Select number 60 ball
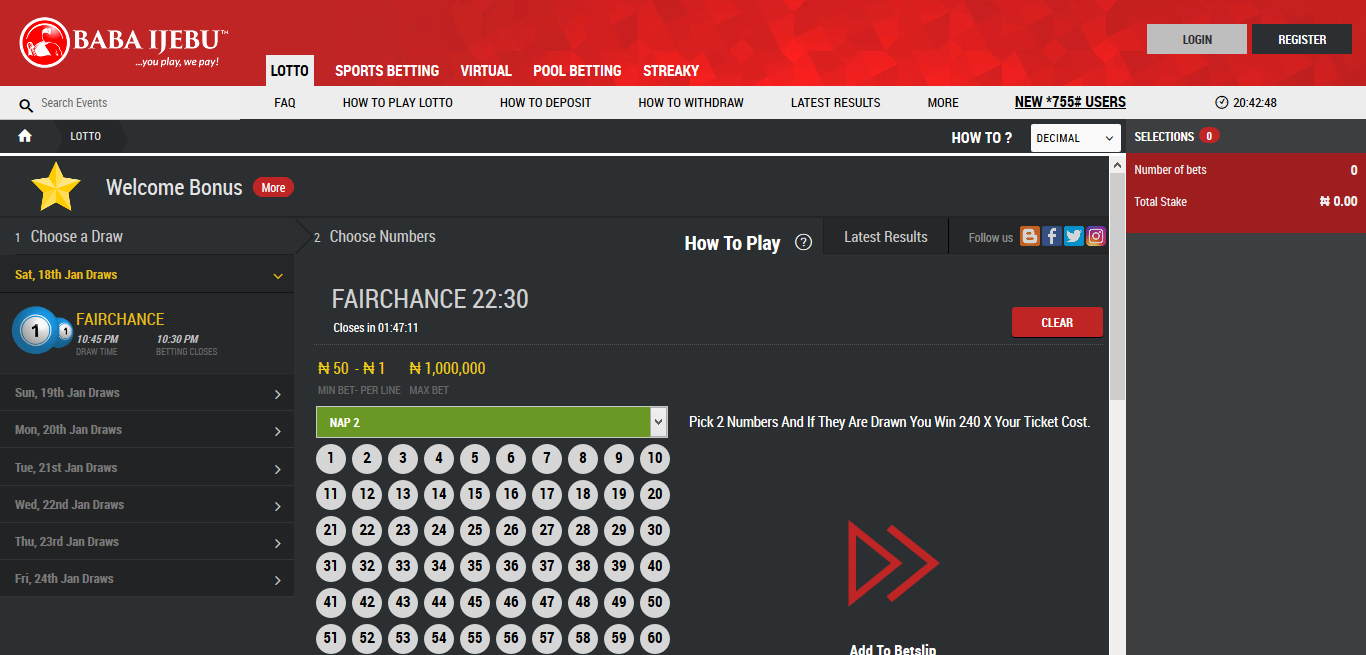1366x655 pixels. click(x=655, y=638)
